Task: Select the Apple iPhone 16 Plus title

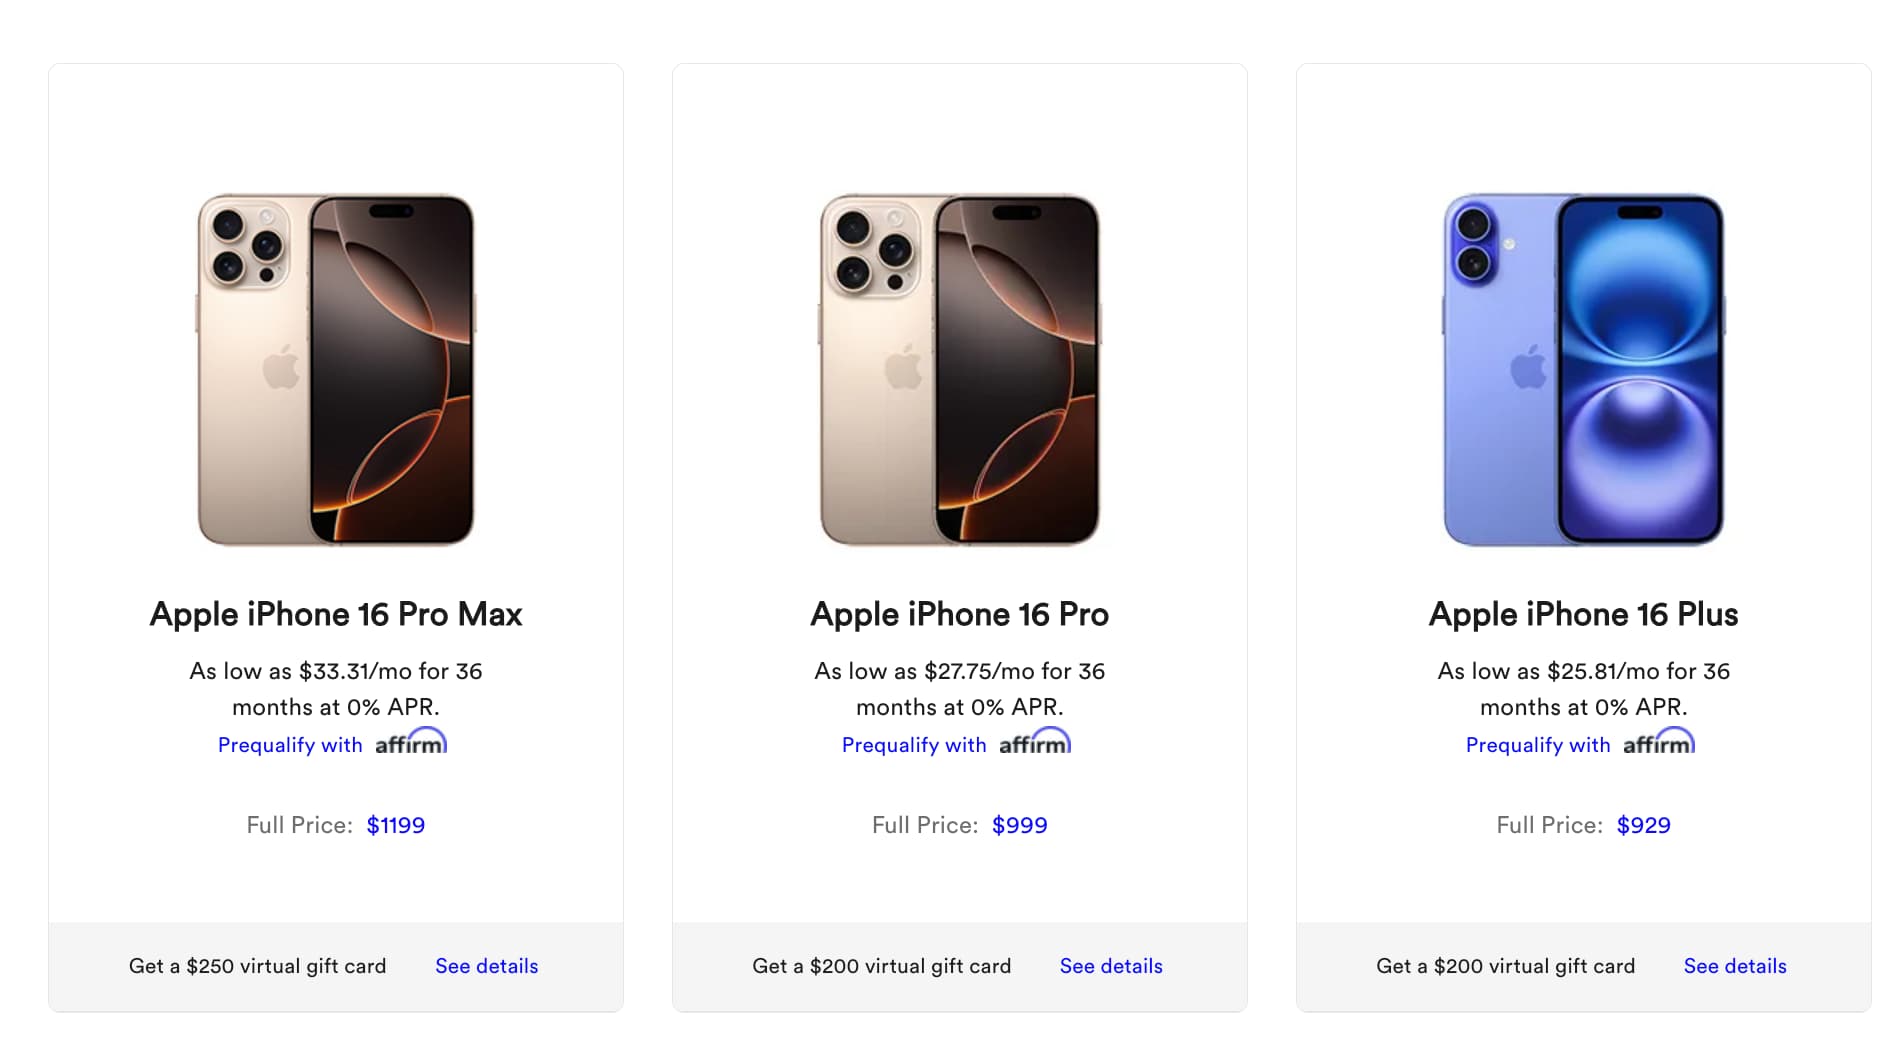Action: tap(1584, 614)
